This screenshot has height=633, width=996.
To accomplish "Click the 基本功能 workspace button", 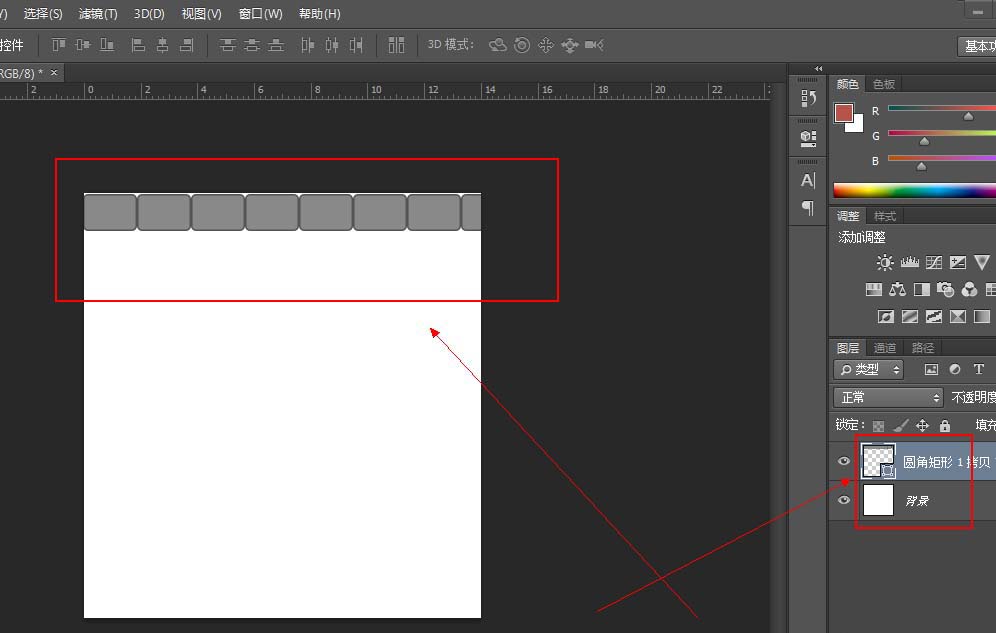I will click(977, 46).
